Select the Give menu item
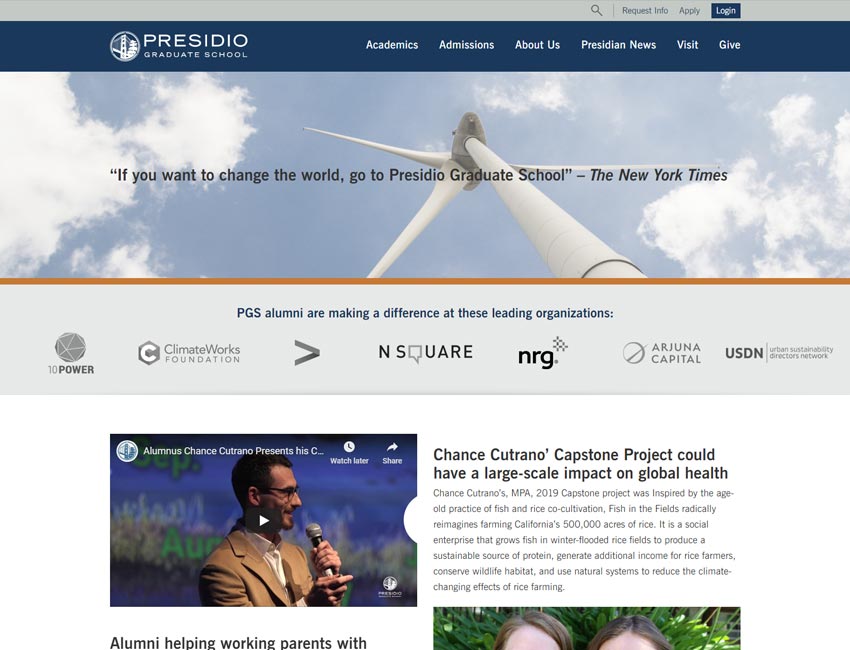This screenshot has width=850, height=650. click(730, 45)
